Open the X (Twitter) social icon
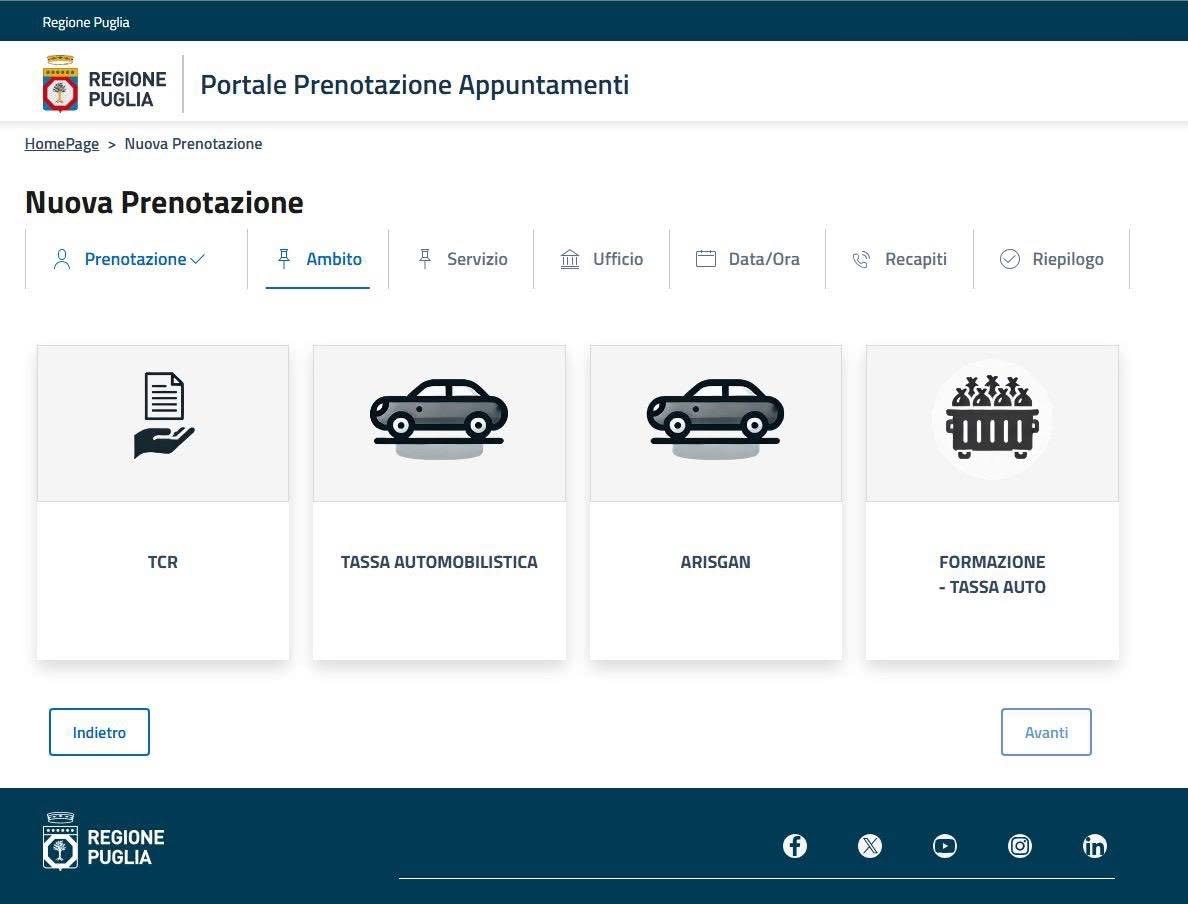This screenshot has height=904, width=1188. tap(870, 846)
